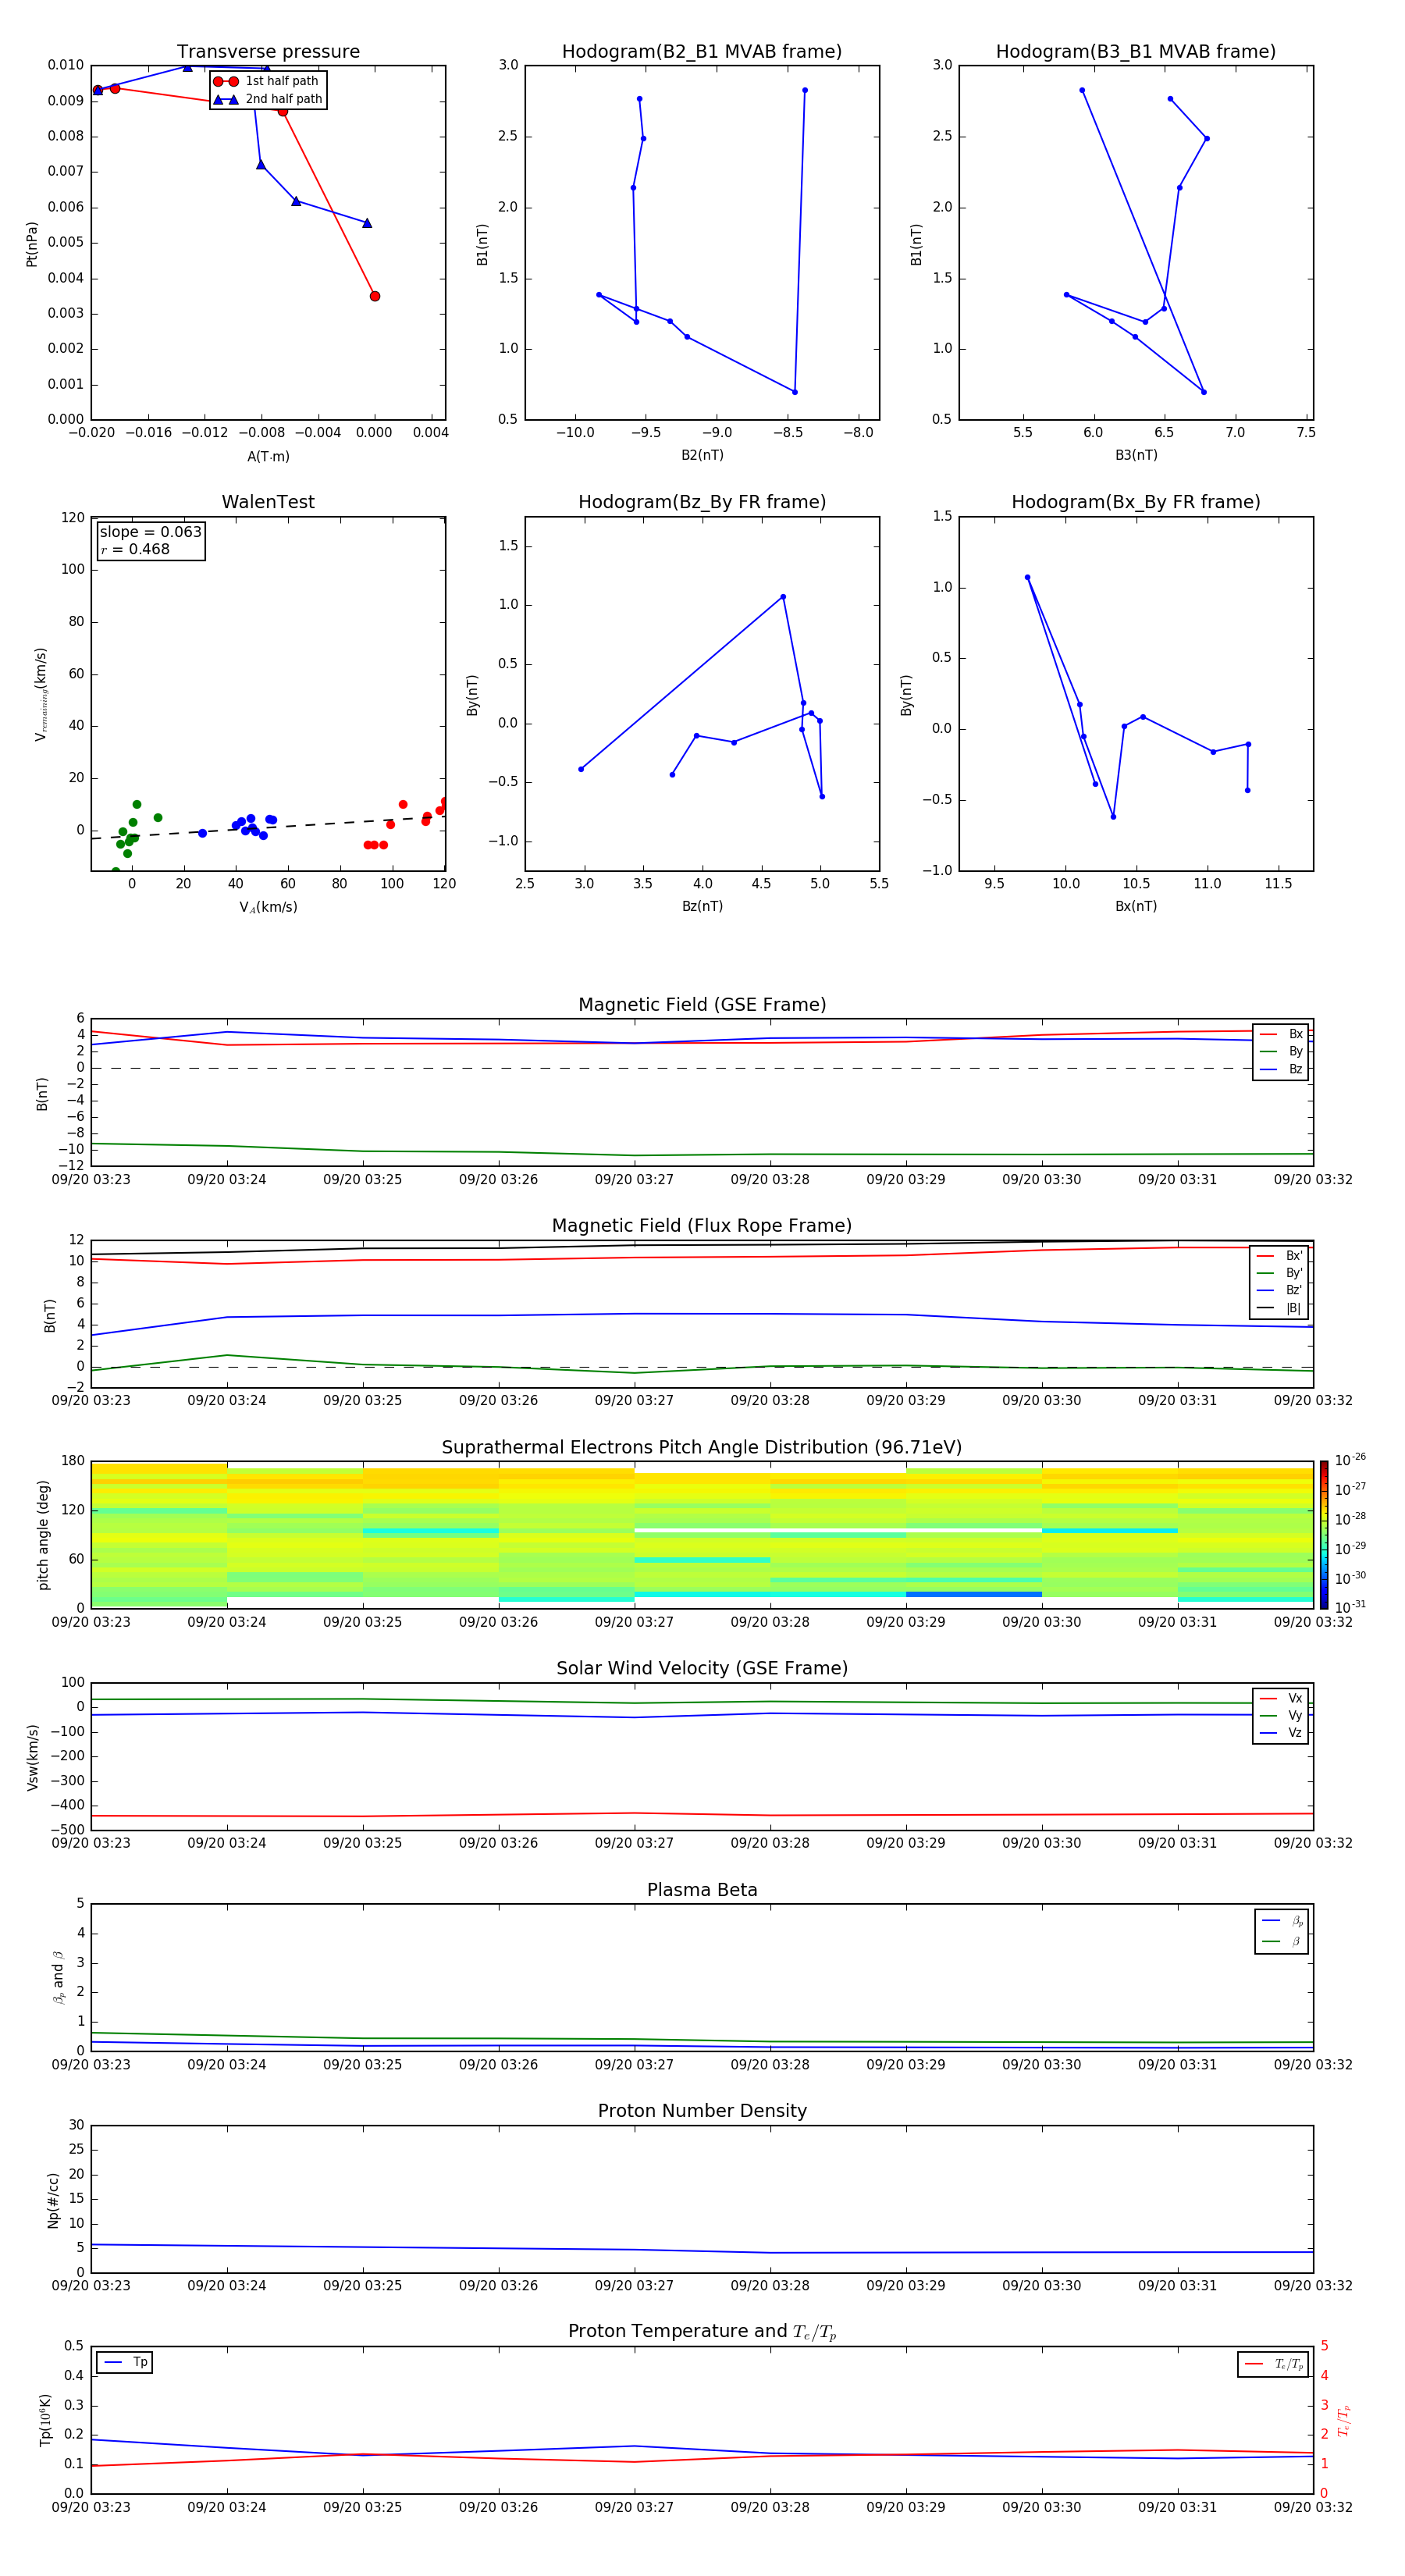Image resolution: width=1405 pixels, height=2576 pixels.
Task: Click the βp legend entry in Plasma Beta
Action: coord(1282,1921)
